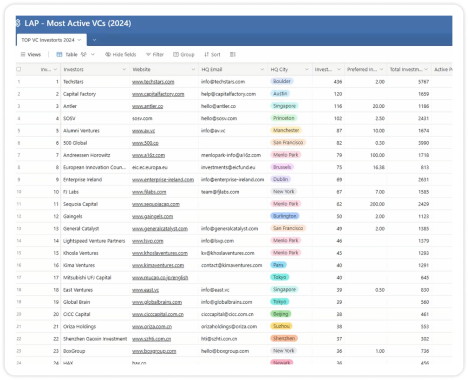Click the Brussels city tag

(x=282, y=167)
